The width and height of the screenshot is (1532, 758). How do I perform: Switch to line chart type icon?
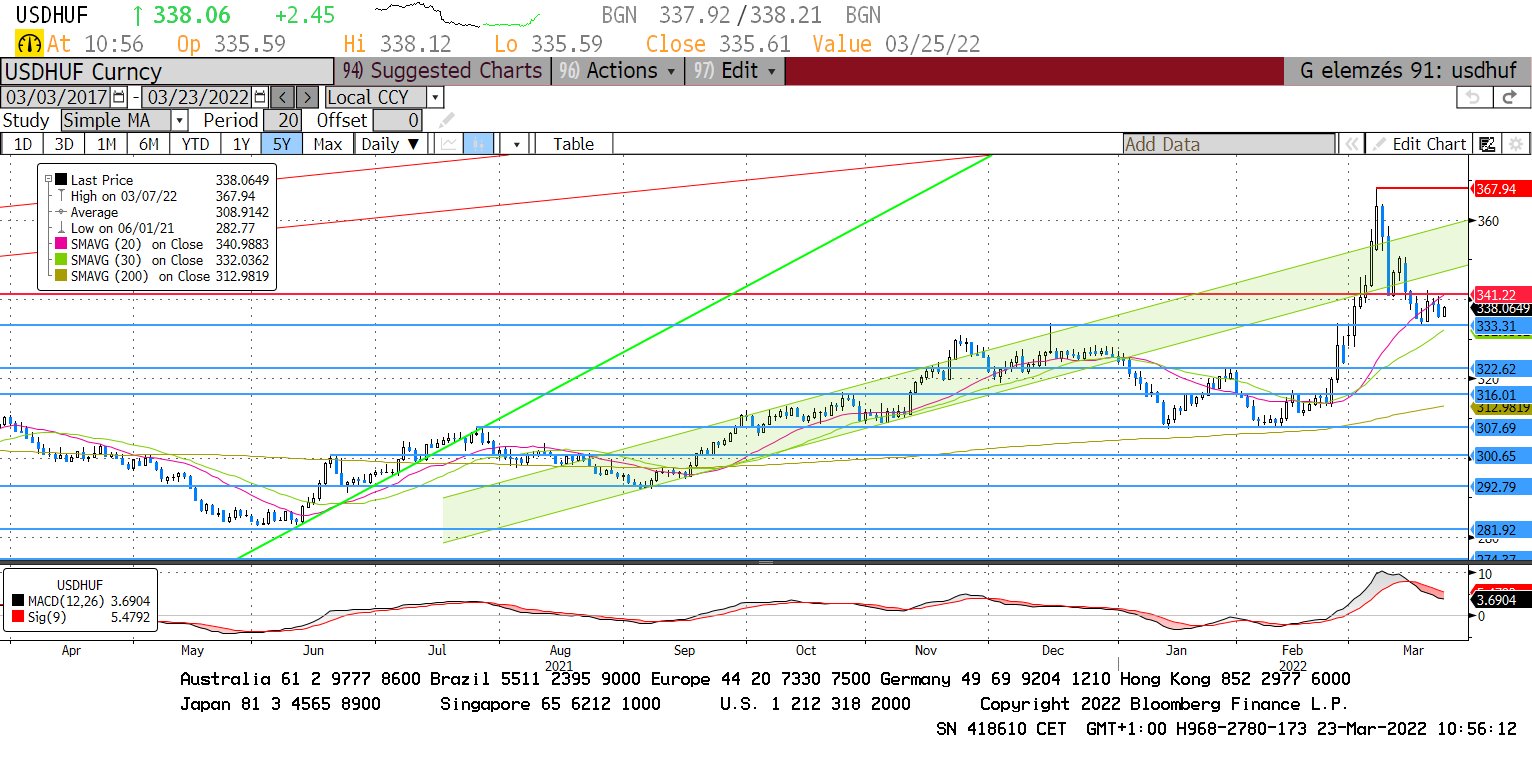[448, 144]
